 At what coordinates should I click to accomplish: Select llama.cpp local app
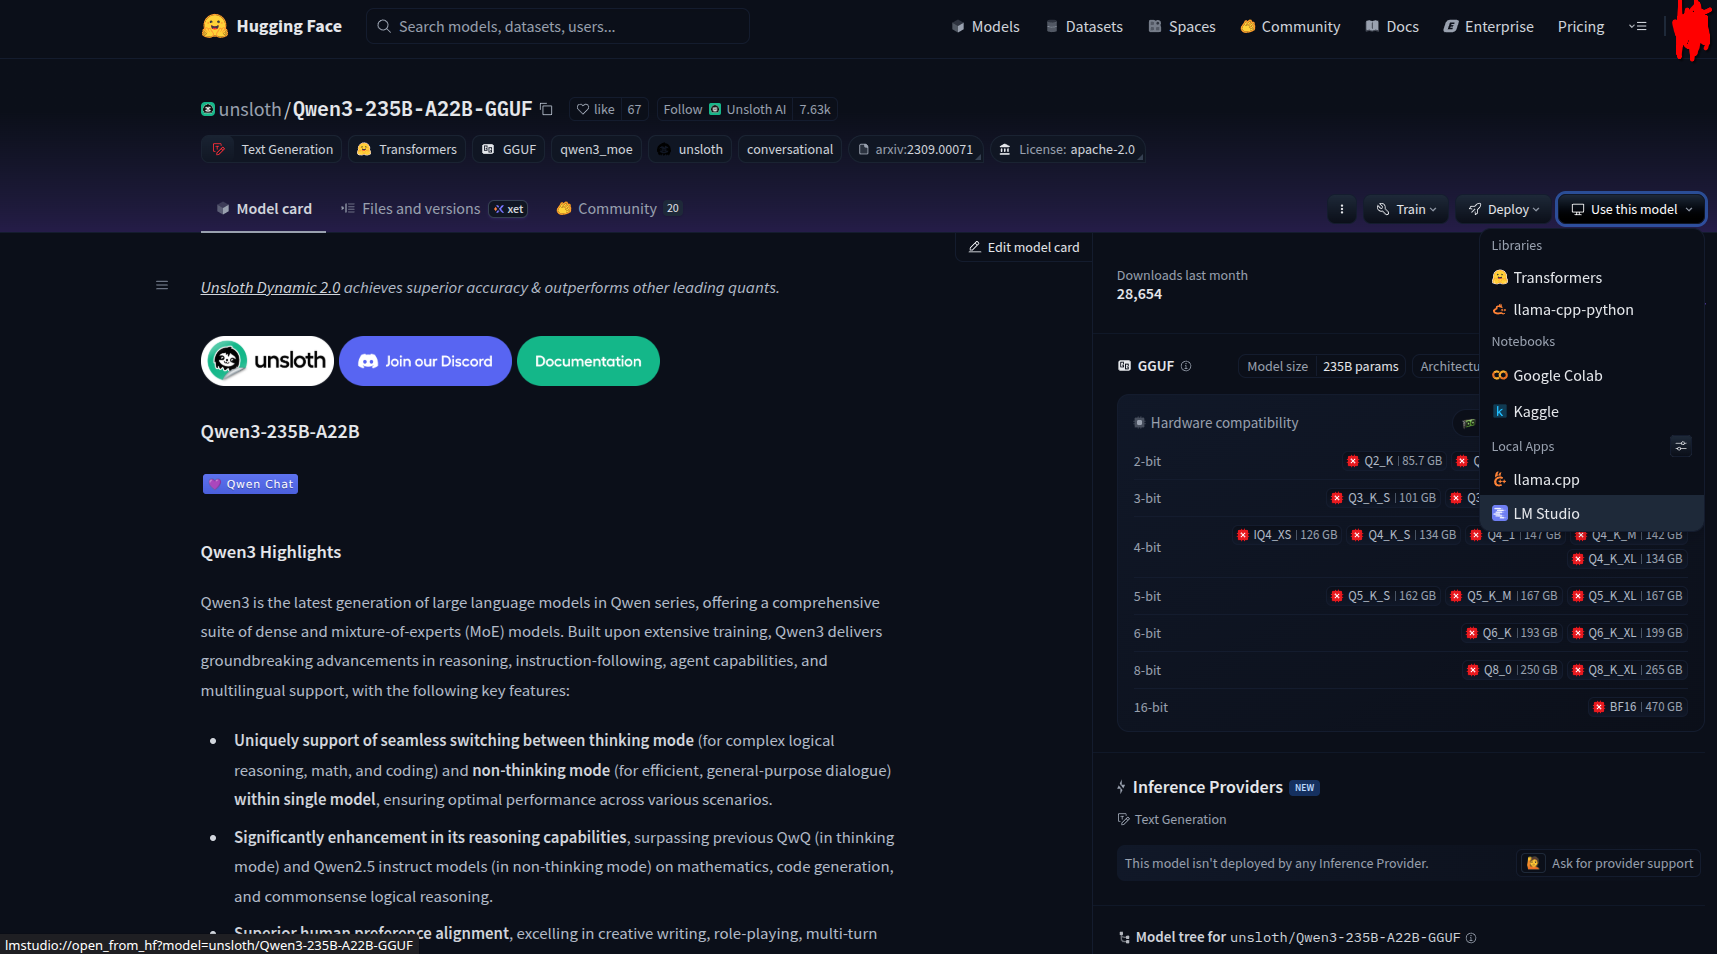coord(1592,480)
